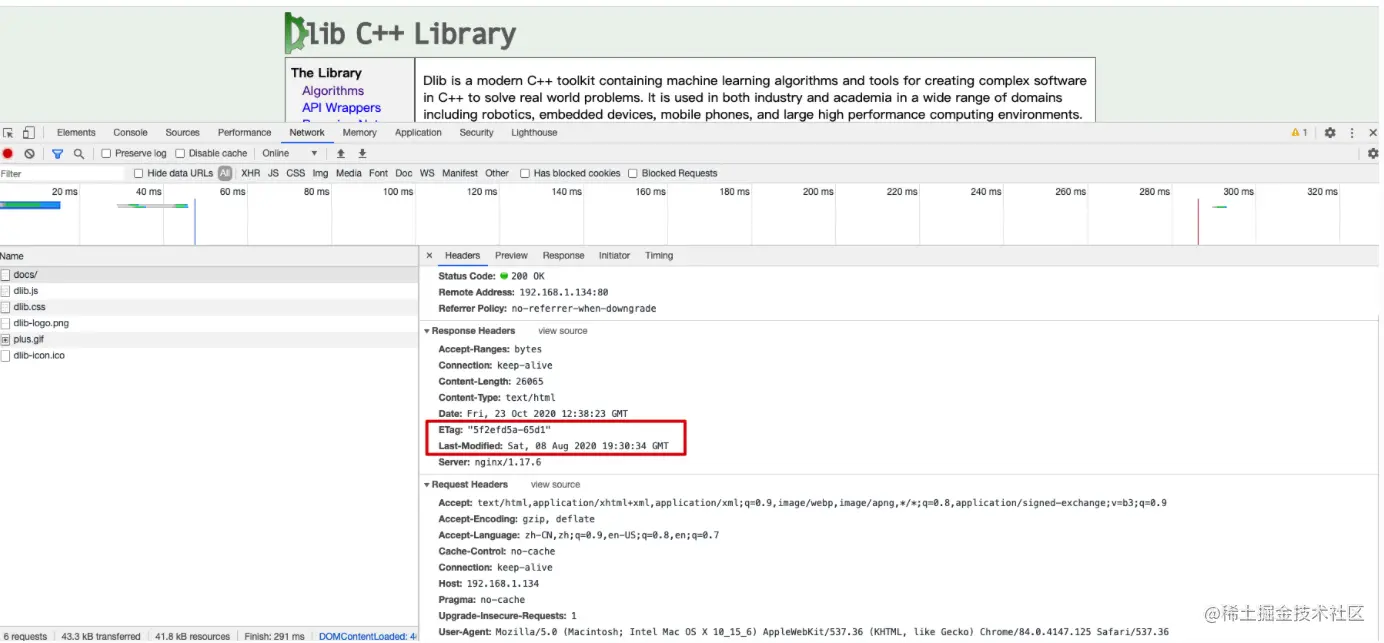Image resolution: width=1384 pixels, height=643 pixels.
Task: Clear the network log
Action: coord(30,154)
